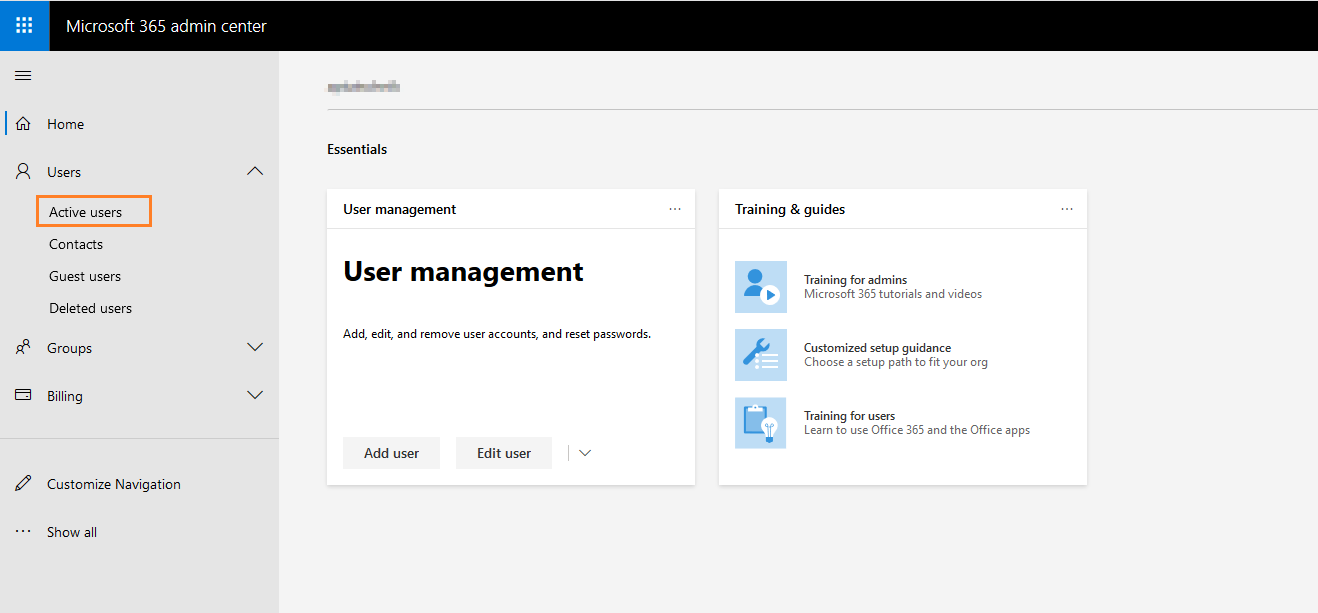Screen dimensions: 1318x613
Task: Open Guest users page
Action: [85, 276]
